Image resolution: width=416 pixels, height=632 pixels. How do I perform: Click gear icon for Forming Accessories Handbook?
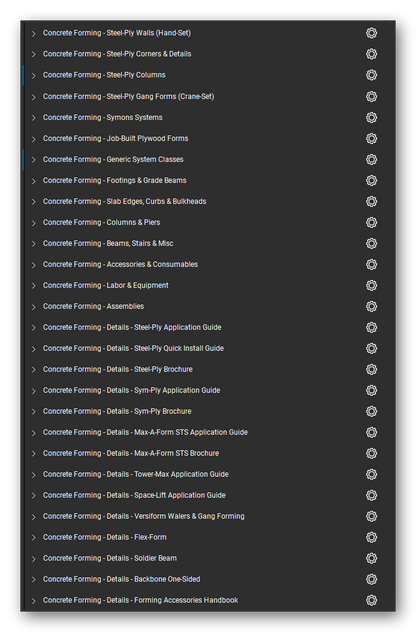pyautogui.click(x=371, y=600)
